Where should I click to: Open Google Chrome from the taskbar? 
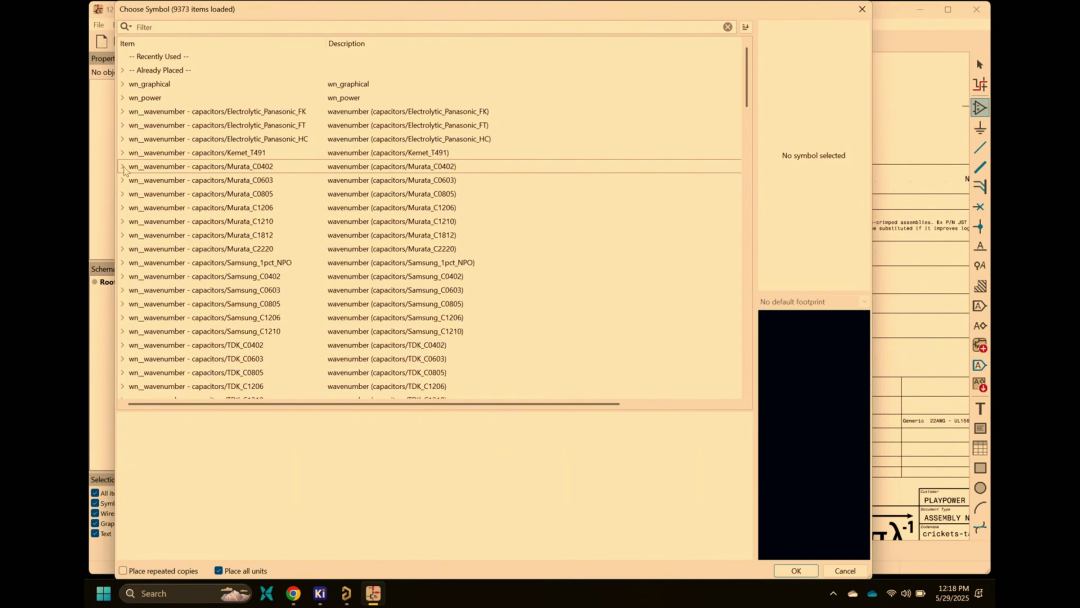click(293, 594)
